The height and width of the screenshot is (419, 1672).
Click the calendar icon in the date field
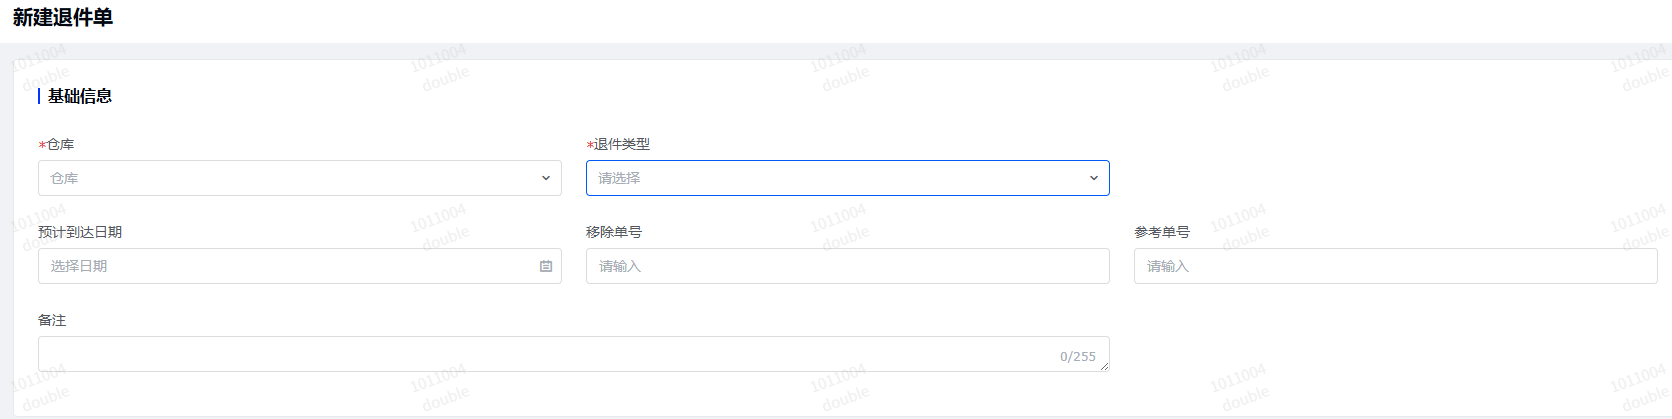(546, 266)
